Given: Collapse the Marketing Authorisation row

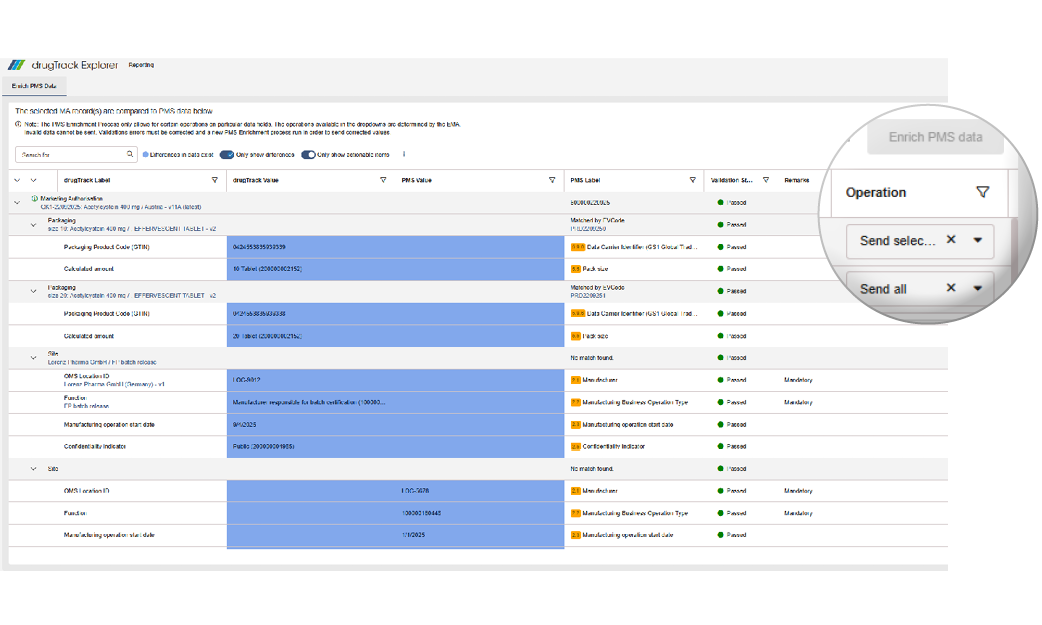Looking at the screenshot, I should (x=15, y=202).
